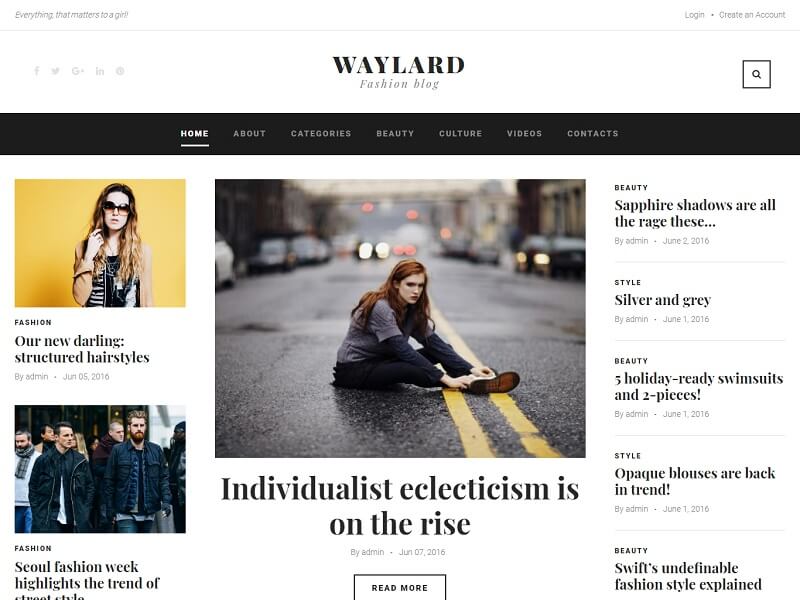Open the Pinterest circle icon
800x600 pixels.
pyautogui.click(x=120, y=71)
